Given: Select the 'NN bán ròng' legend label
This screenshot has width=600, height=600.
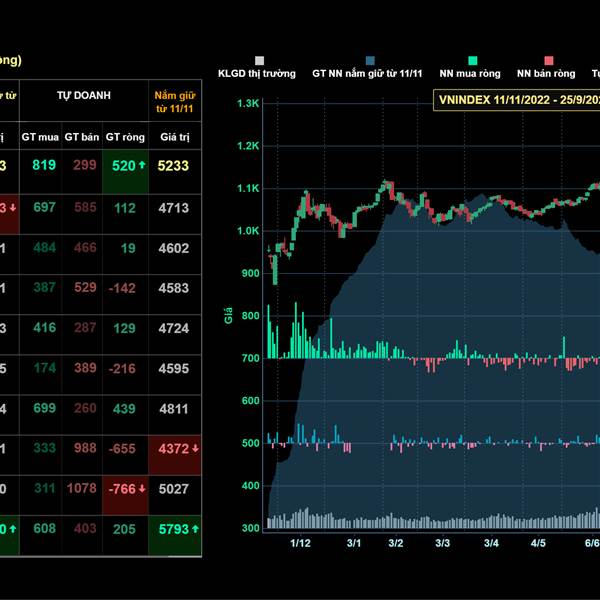Looking at the screenshot, I should click(x=546, y=73).
